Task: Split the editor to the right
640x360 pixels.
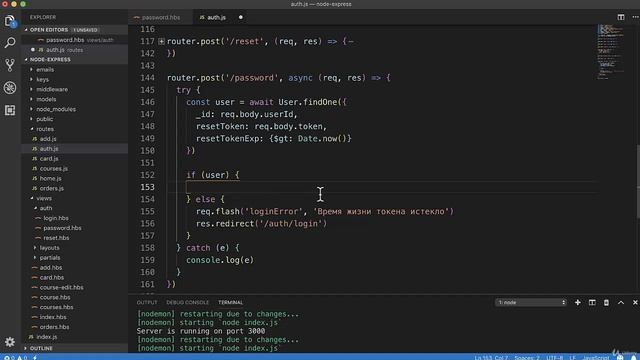Action: [x=621, y=17]
